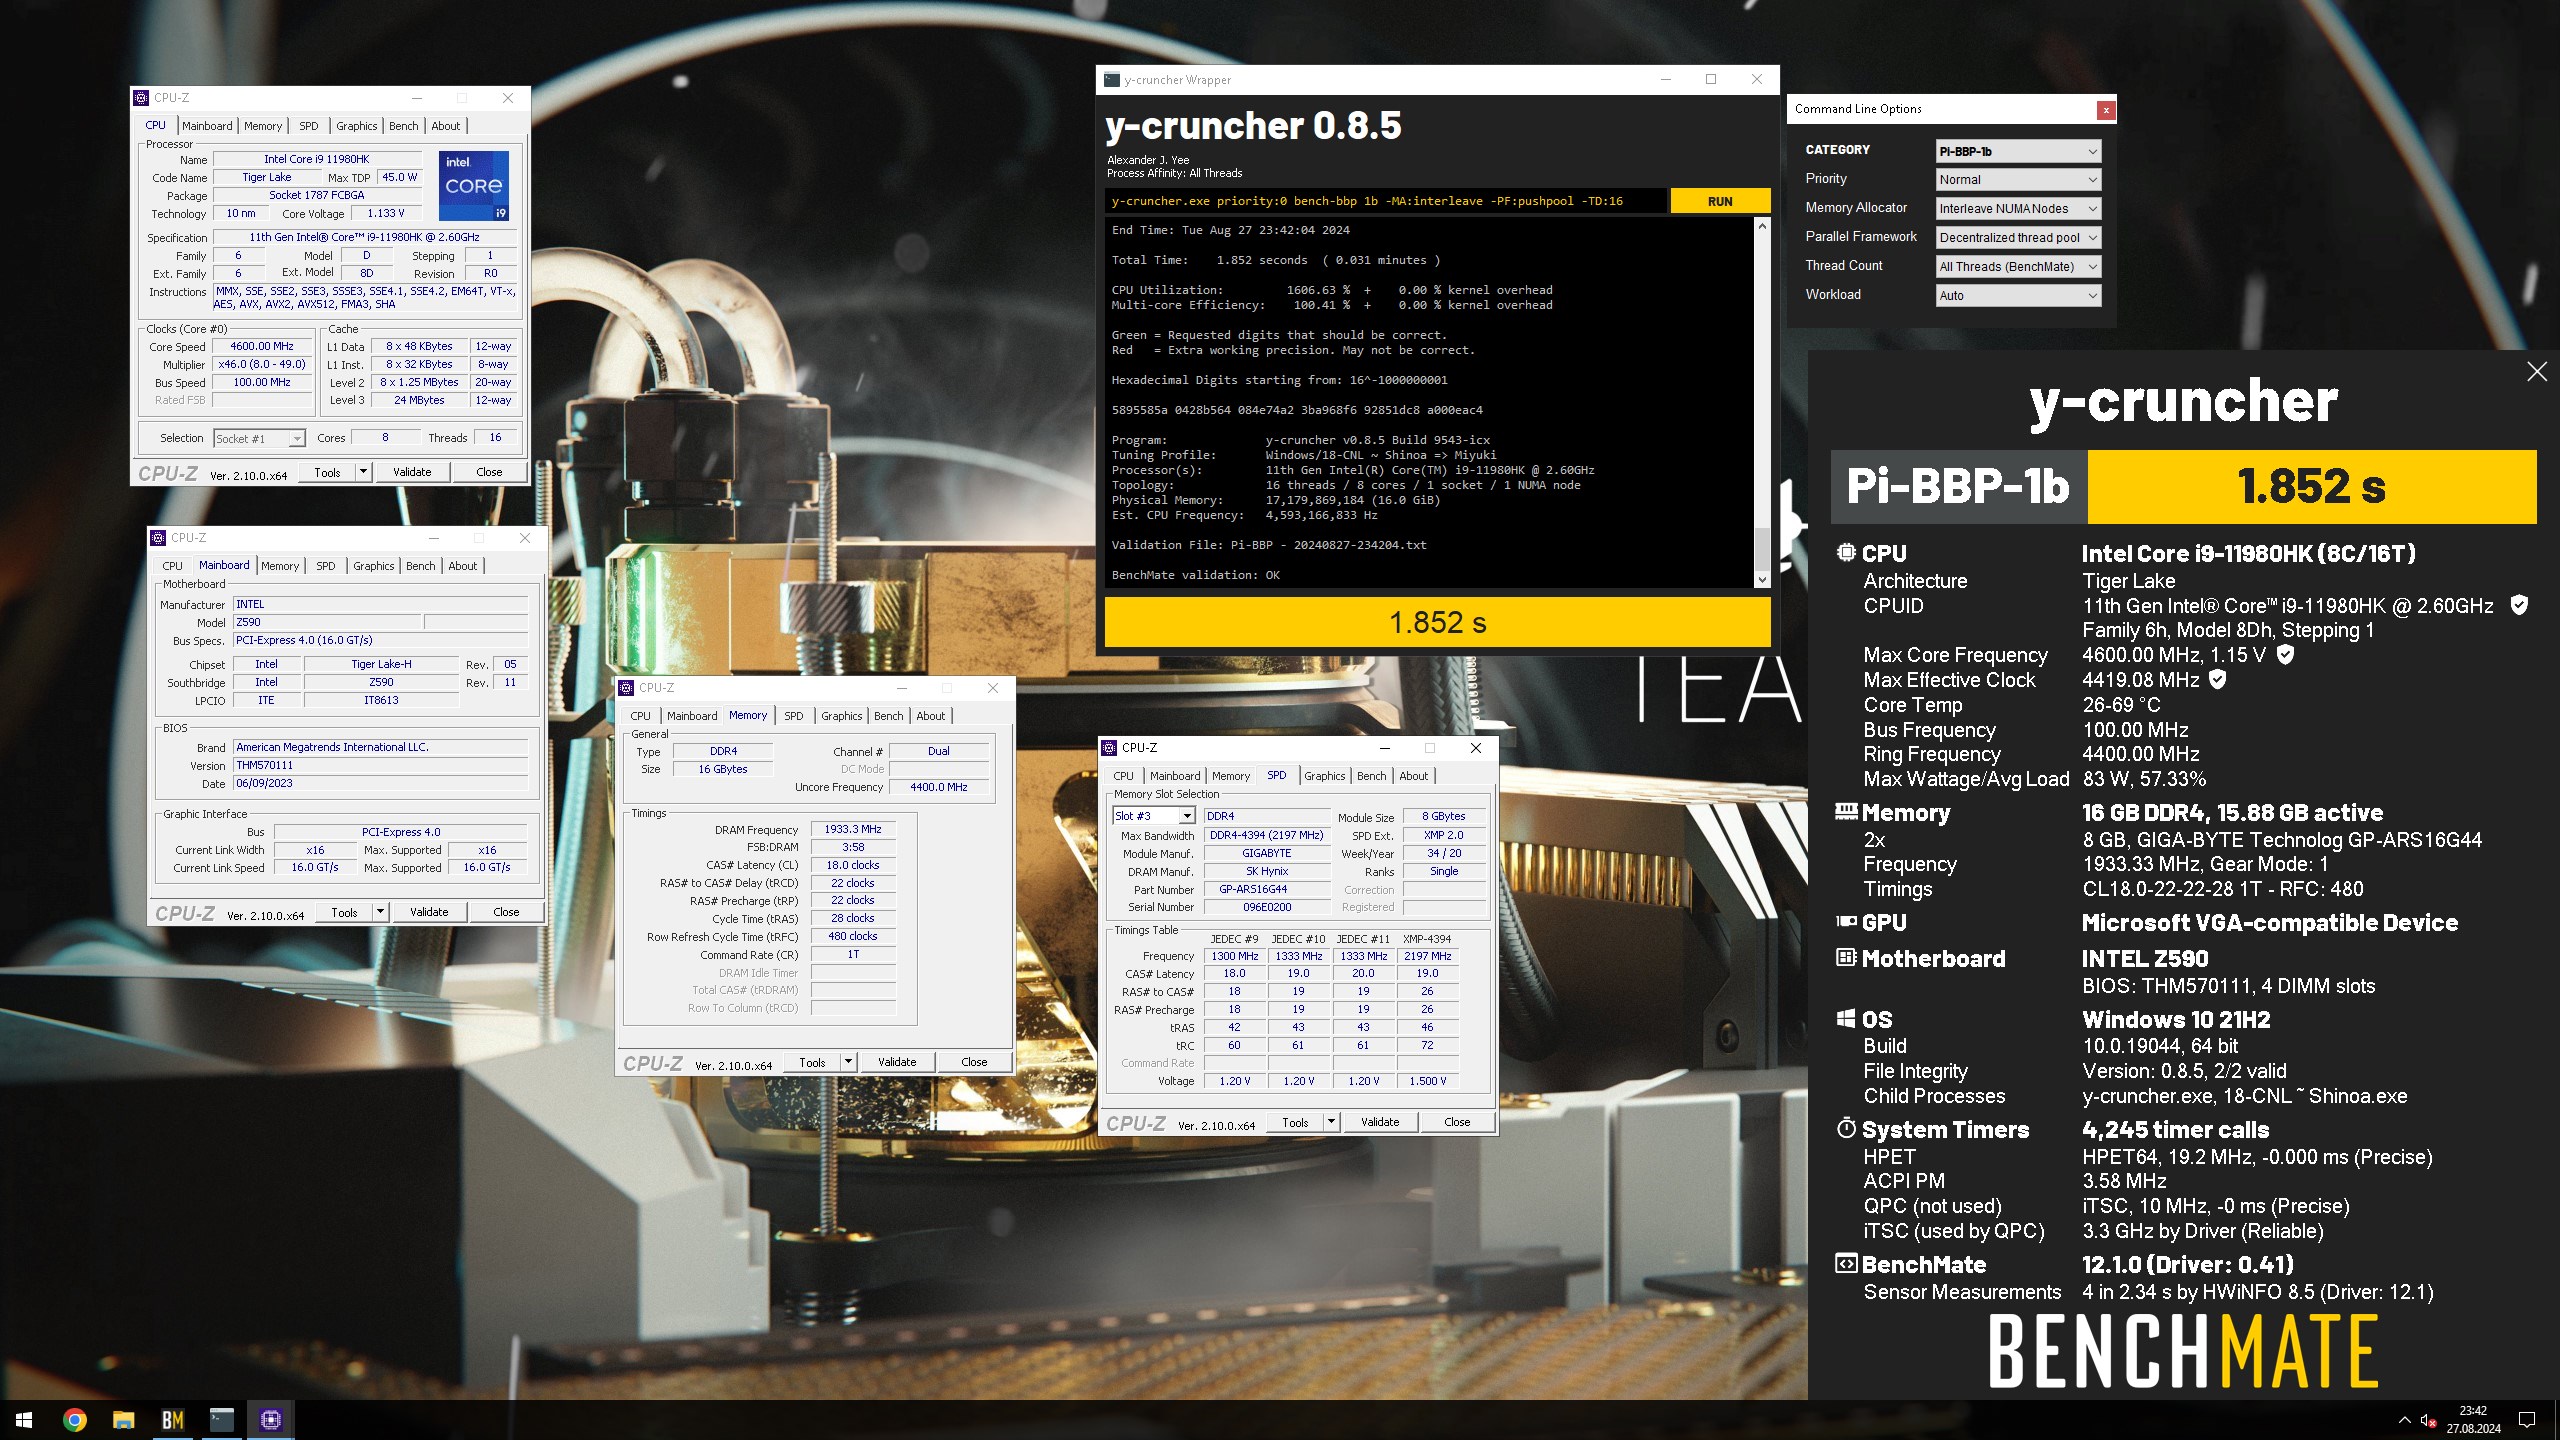
Task: Click Validate in CPU-Z CPU window
Action: coord(412,472)
